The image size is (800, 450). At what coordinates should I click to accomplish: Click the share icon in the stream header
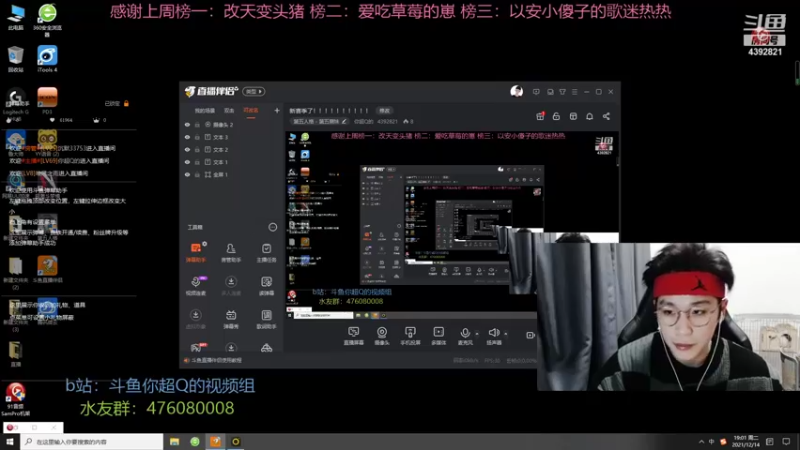tap(606, 116)
